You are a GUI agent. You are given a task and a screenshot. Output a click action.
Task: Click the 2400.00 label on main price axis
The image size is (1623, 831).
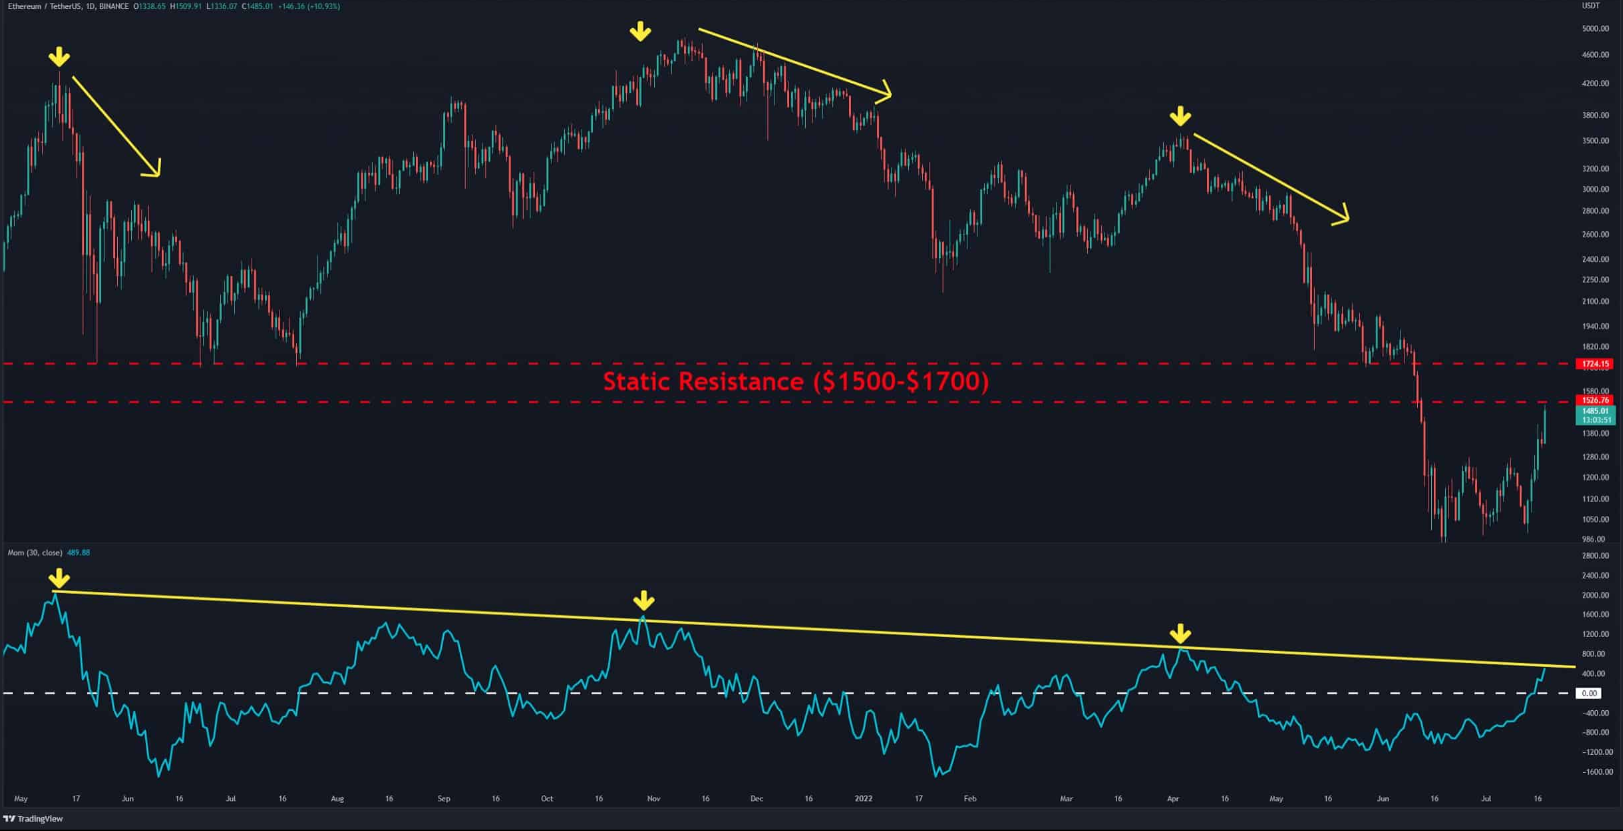tap(1595, 259)
